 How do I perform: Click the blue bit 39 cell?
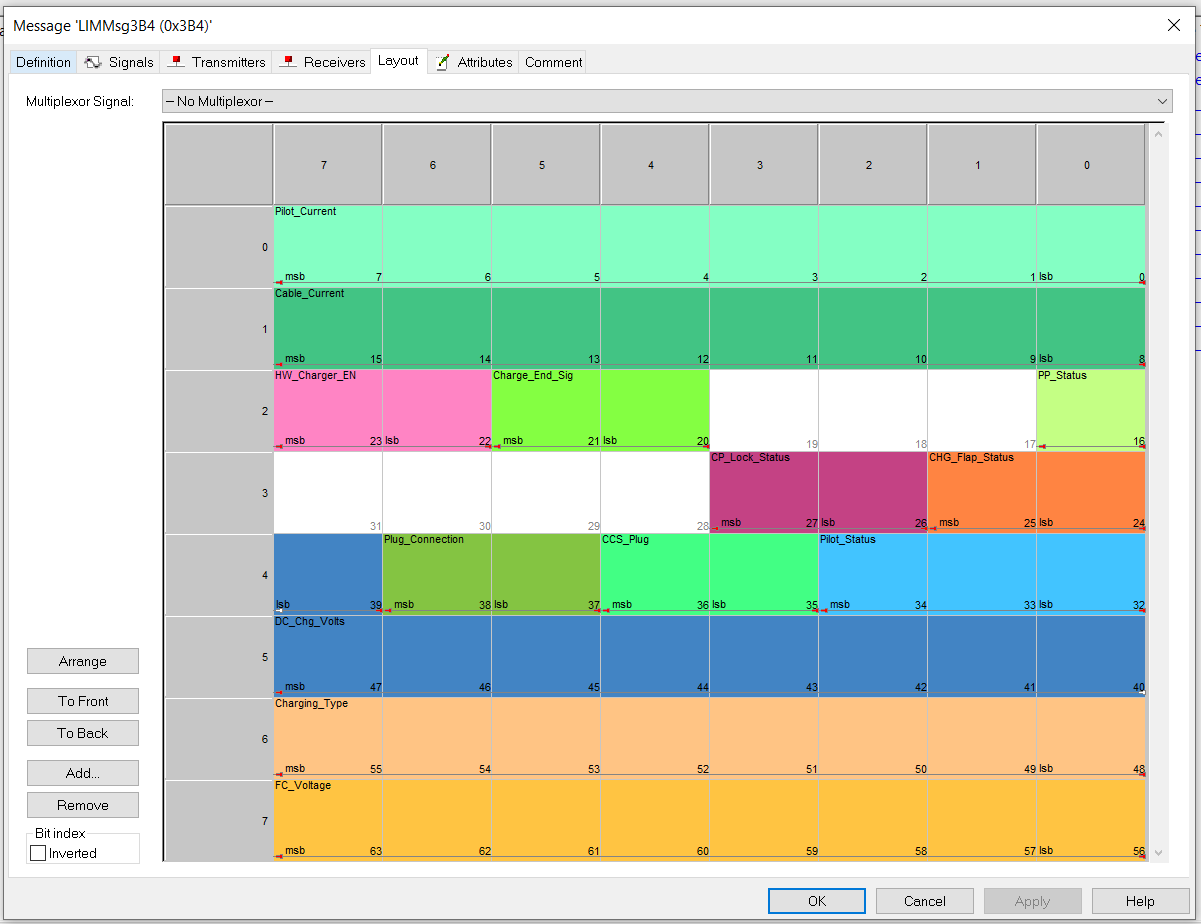point(328,574)
